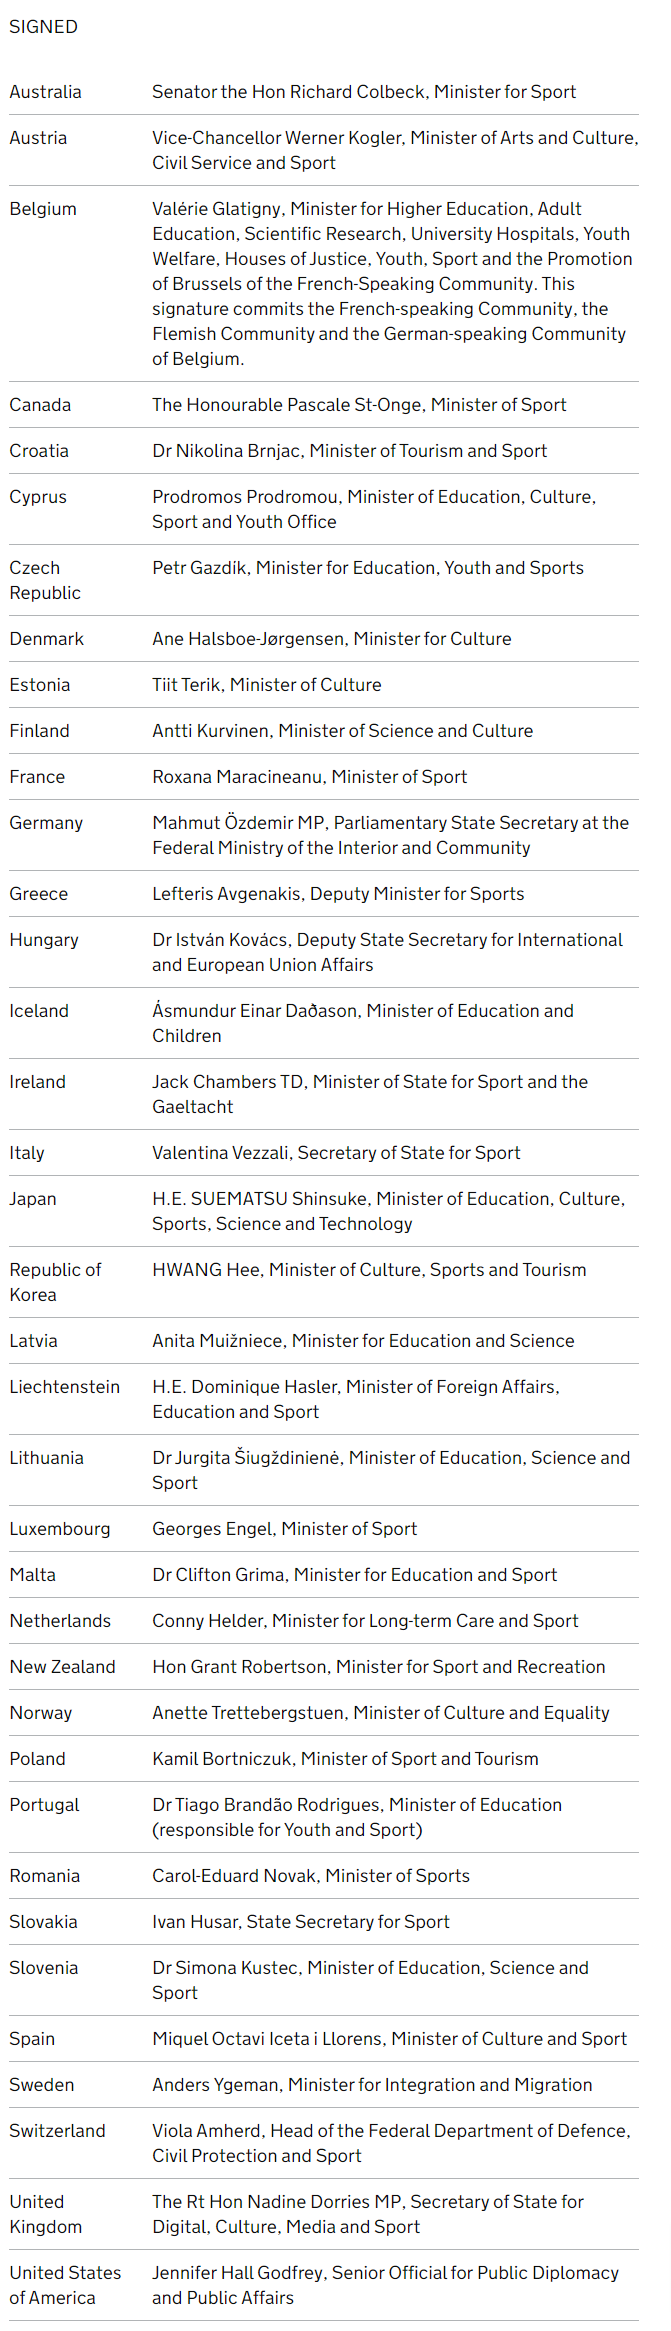
Task: Click Viola Amherd's Switzerland entry
Action: tap(392, 2143)
